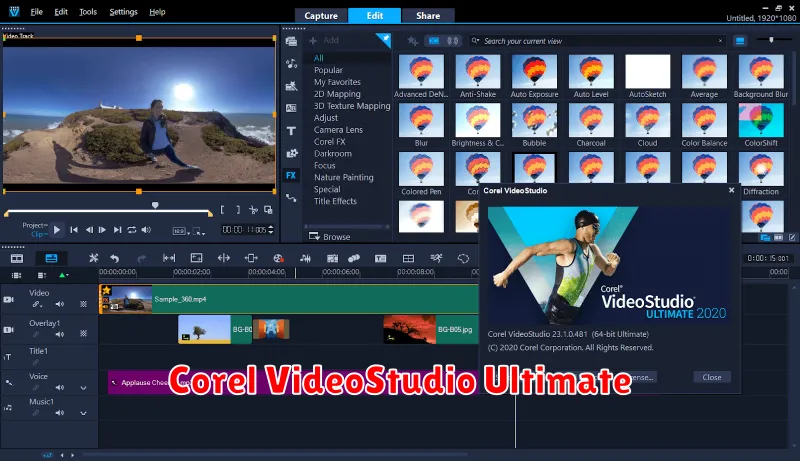Switch to the Share tab
The height and width of the screenshot is (461, 800).
(x=428, y=16)
